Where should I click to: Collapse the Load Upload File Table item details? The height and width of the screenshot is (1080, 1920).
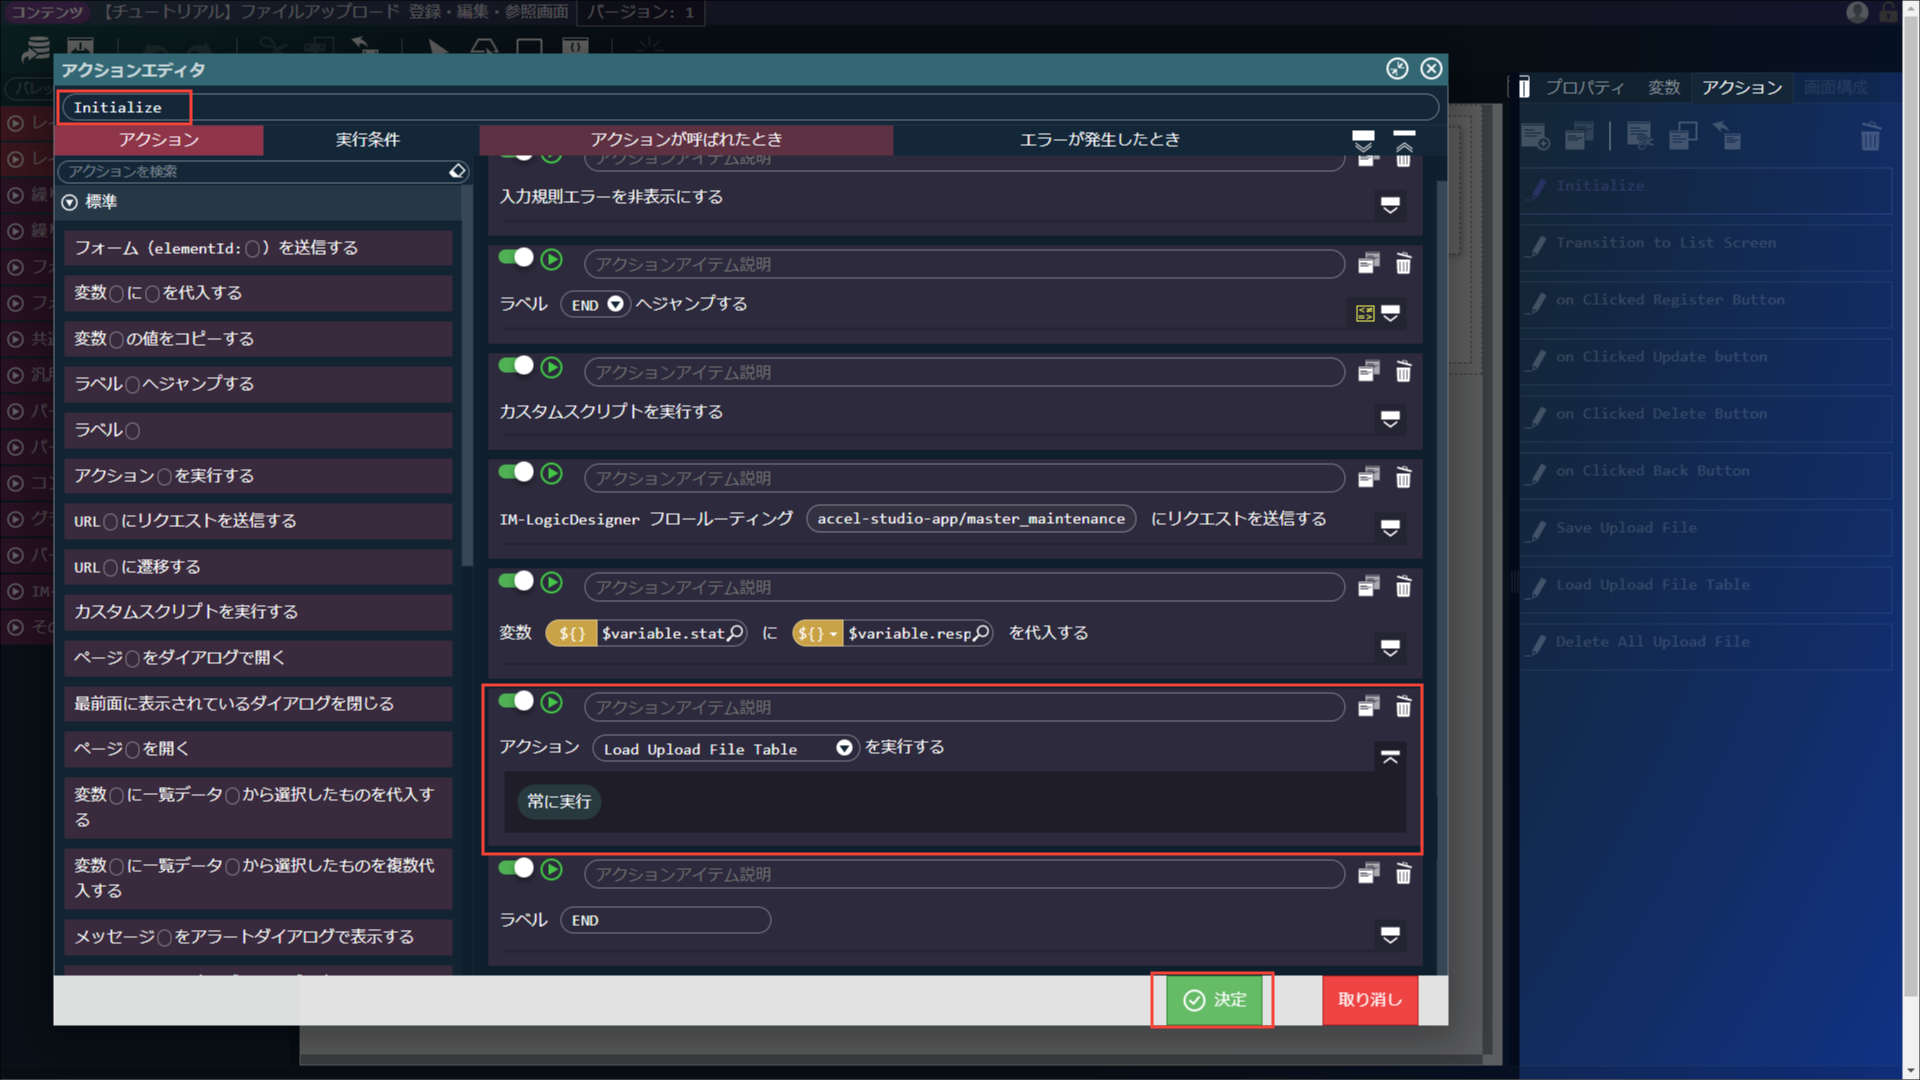click(x=1390, y=757)
